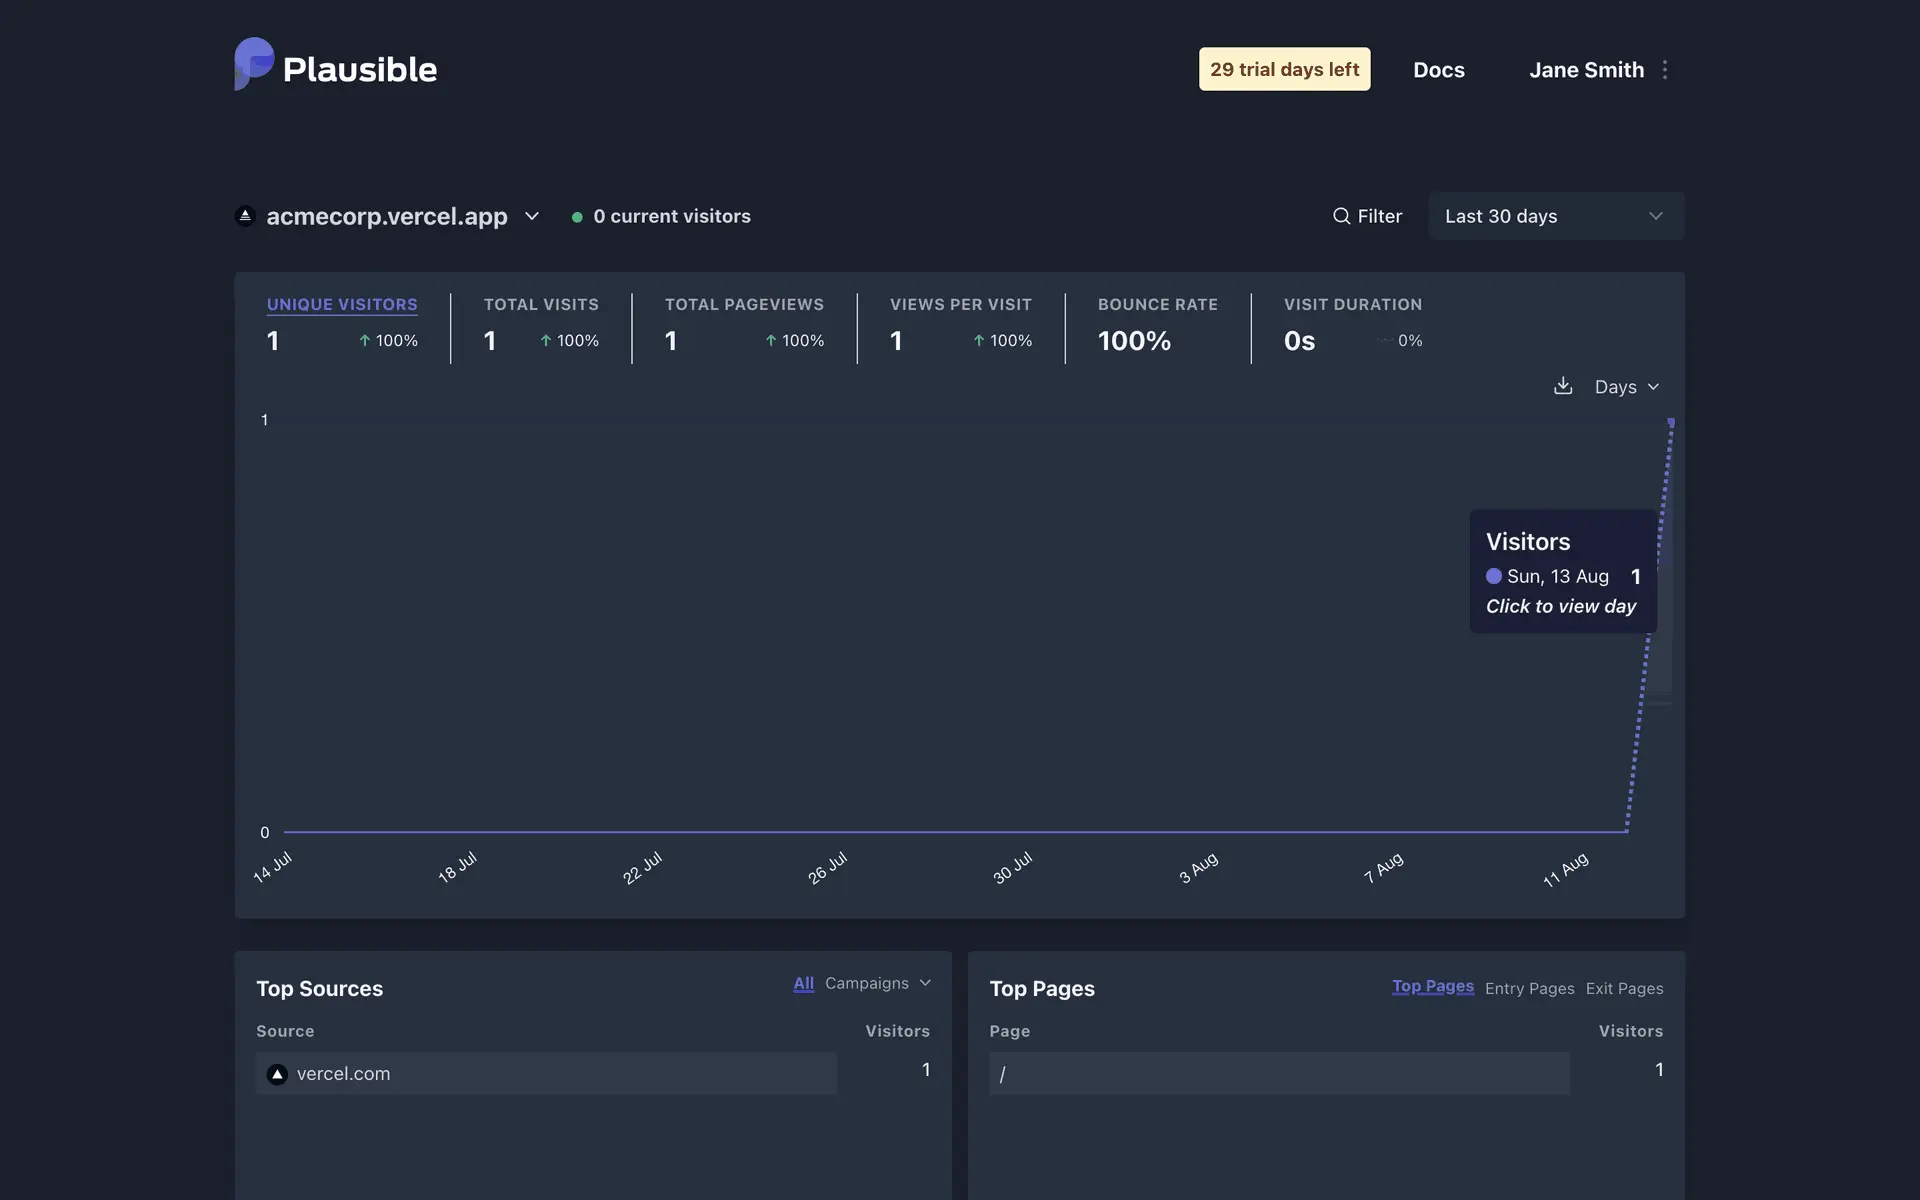Screen dimensions: 1920x1200
Task: Click the 13 Aug data point on graph
Action: 1670,423
